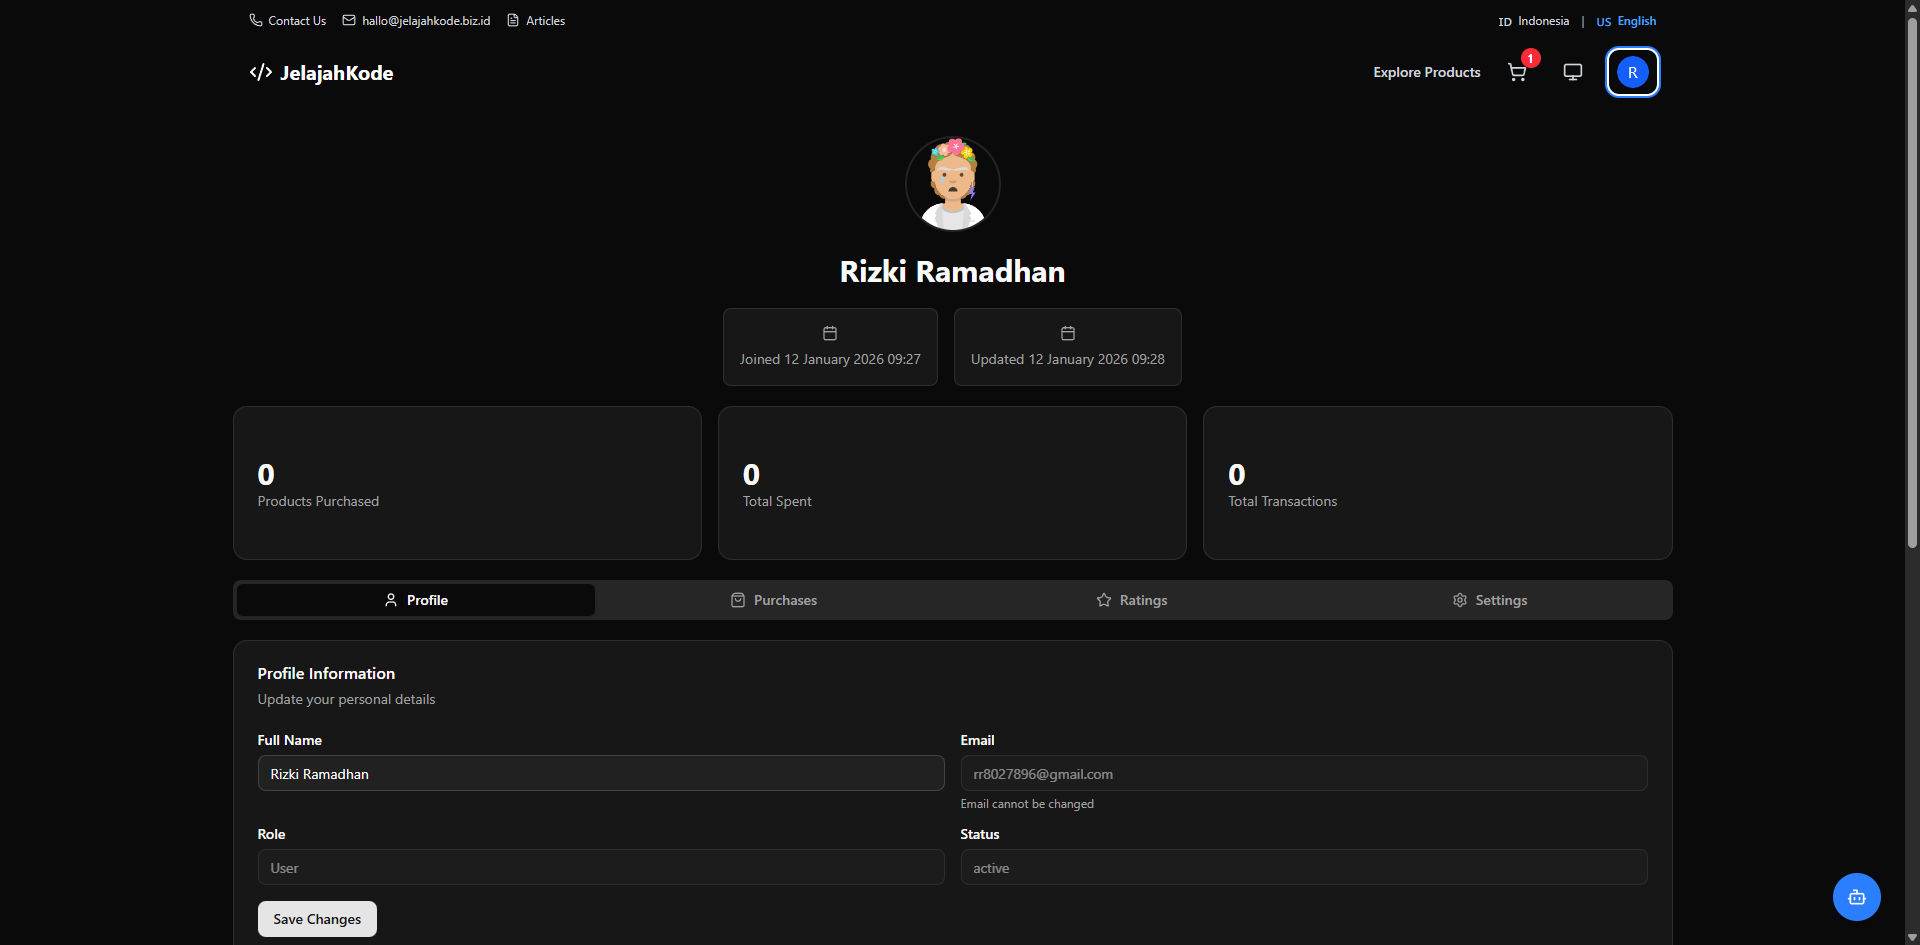The image size is (1920, 945).
Task: Click the gear icon on the Settings tab
Action: click(1459, 600)
